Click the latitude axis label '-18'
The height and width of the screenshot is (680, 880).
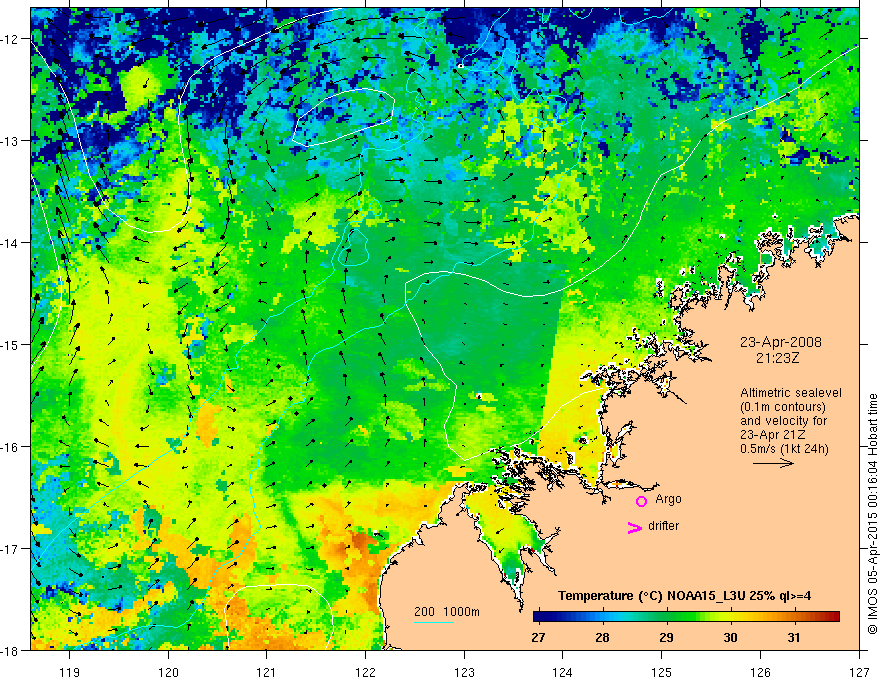pyautogui.click(x=11, y=651)
